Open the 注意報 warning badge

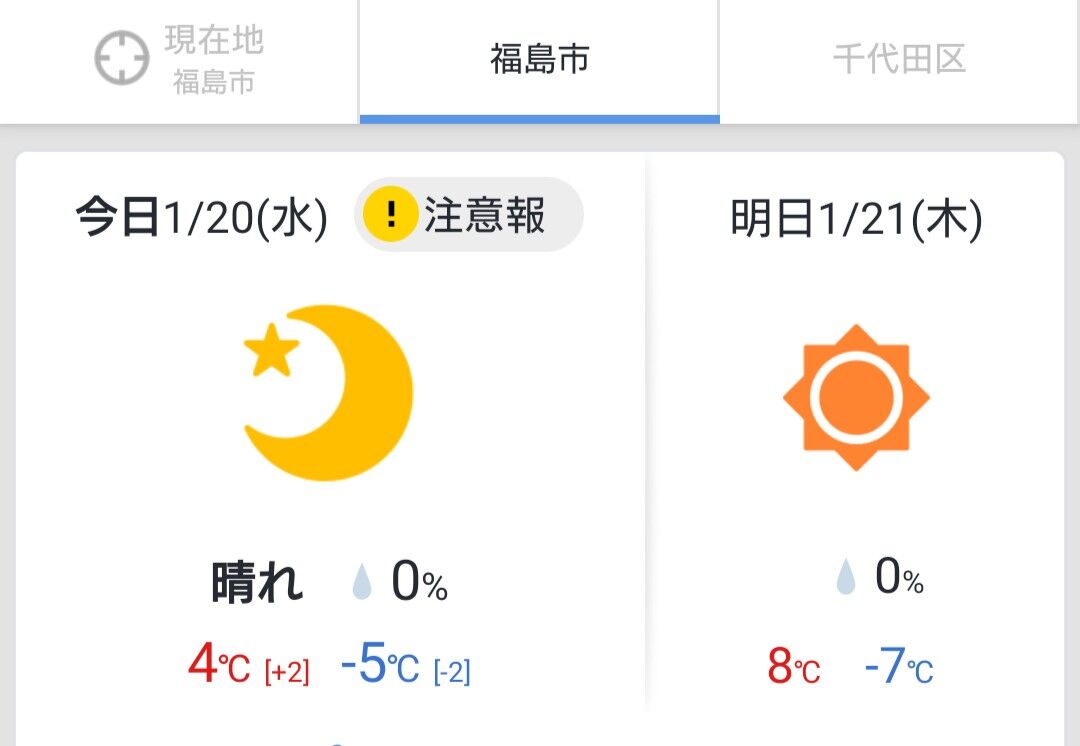469,215
